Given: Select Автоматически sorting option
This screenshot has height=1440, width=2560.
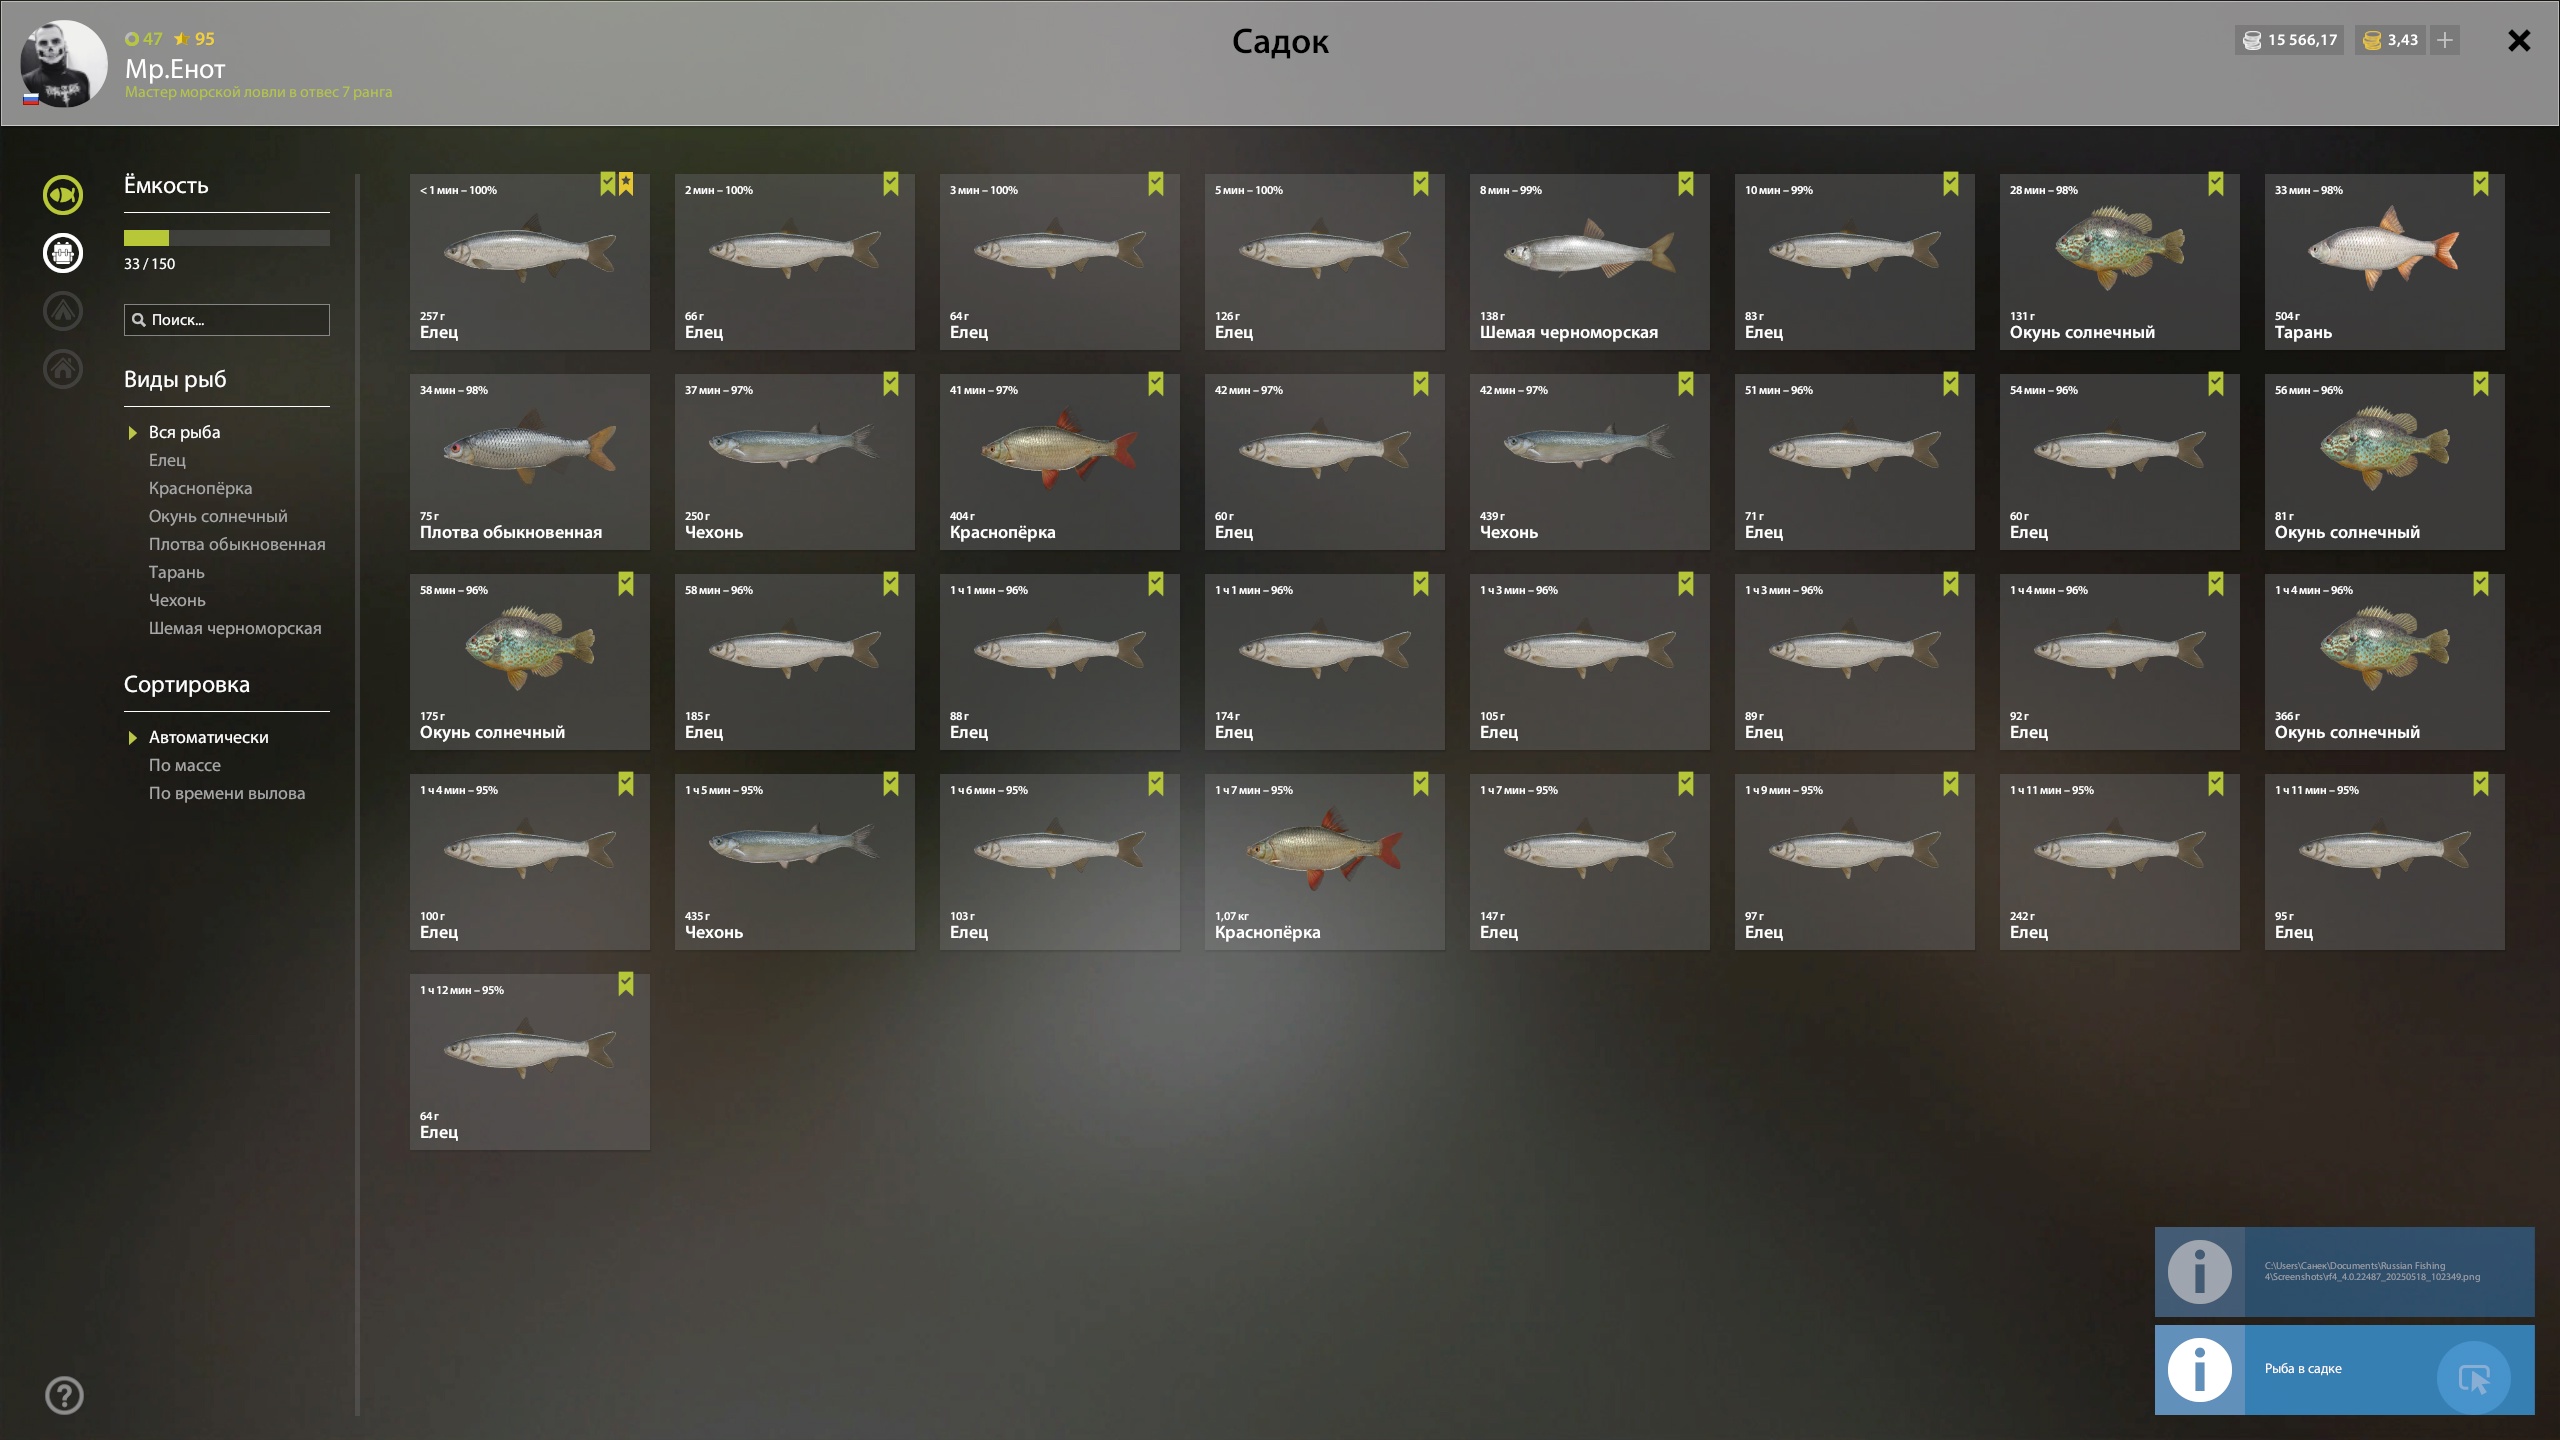Looking at the screenshot, I should (208, 737).
